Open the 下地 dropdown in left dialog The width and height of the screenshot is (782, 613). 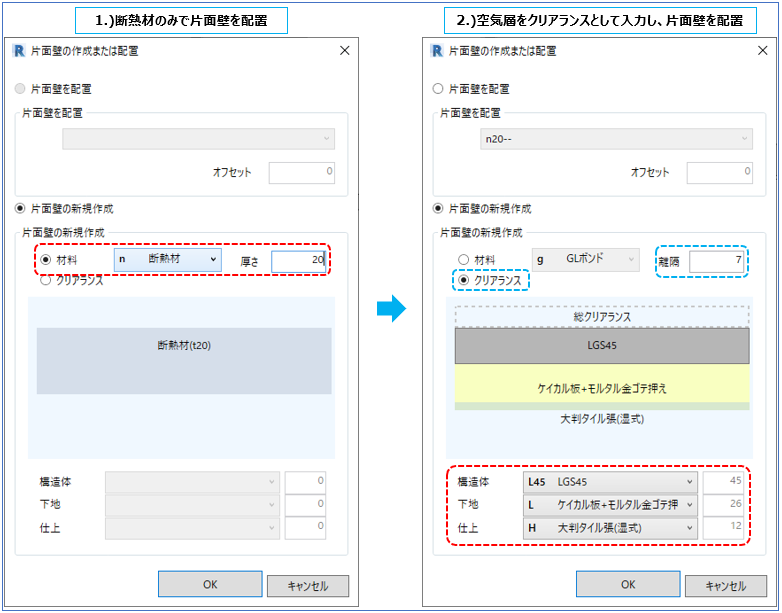pos(192,504)
